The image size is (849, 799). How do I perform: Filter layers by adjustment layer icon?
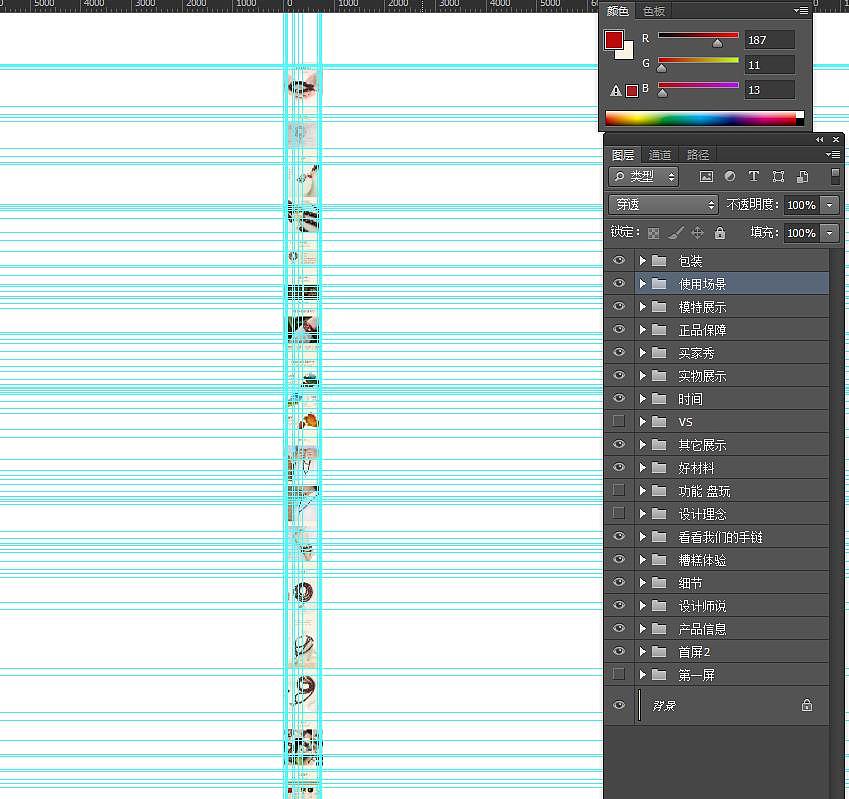(x=730, y=176)
